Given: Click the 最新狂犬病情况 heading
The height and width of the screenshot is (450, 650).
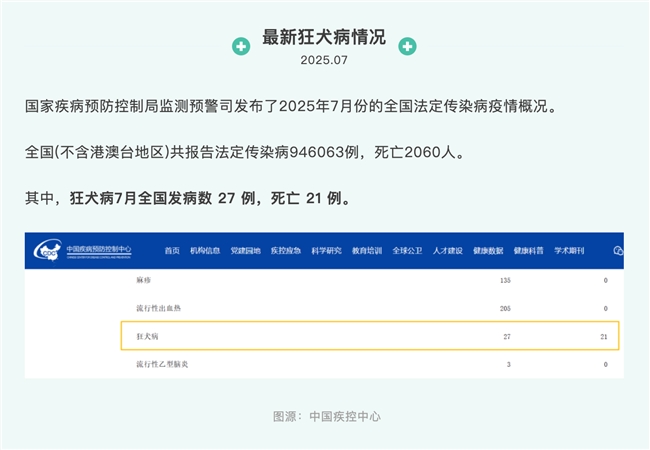Looking at the screenshot, I should tap(323, 38).
